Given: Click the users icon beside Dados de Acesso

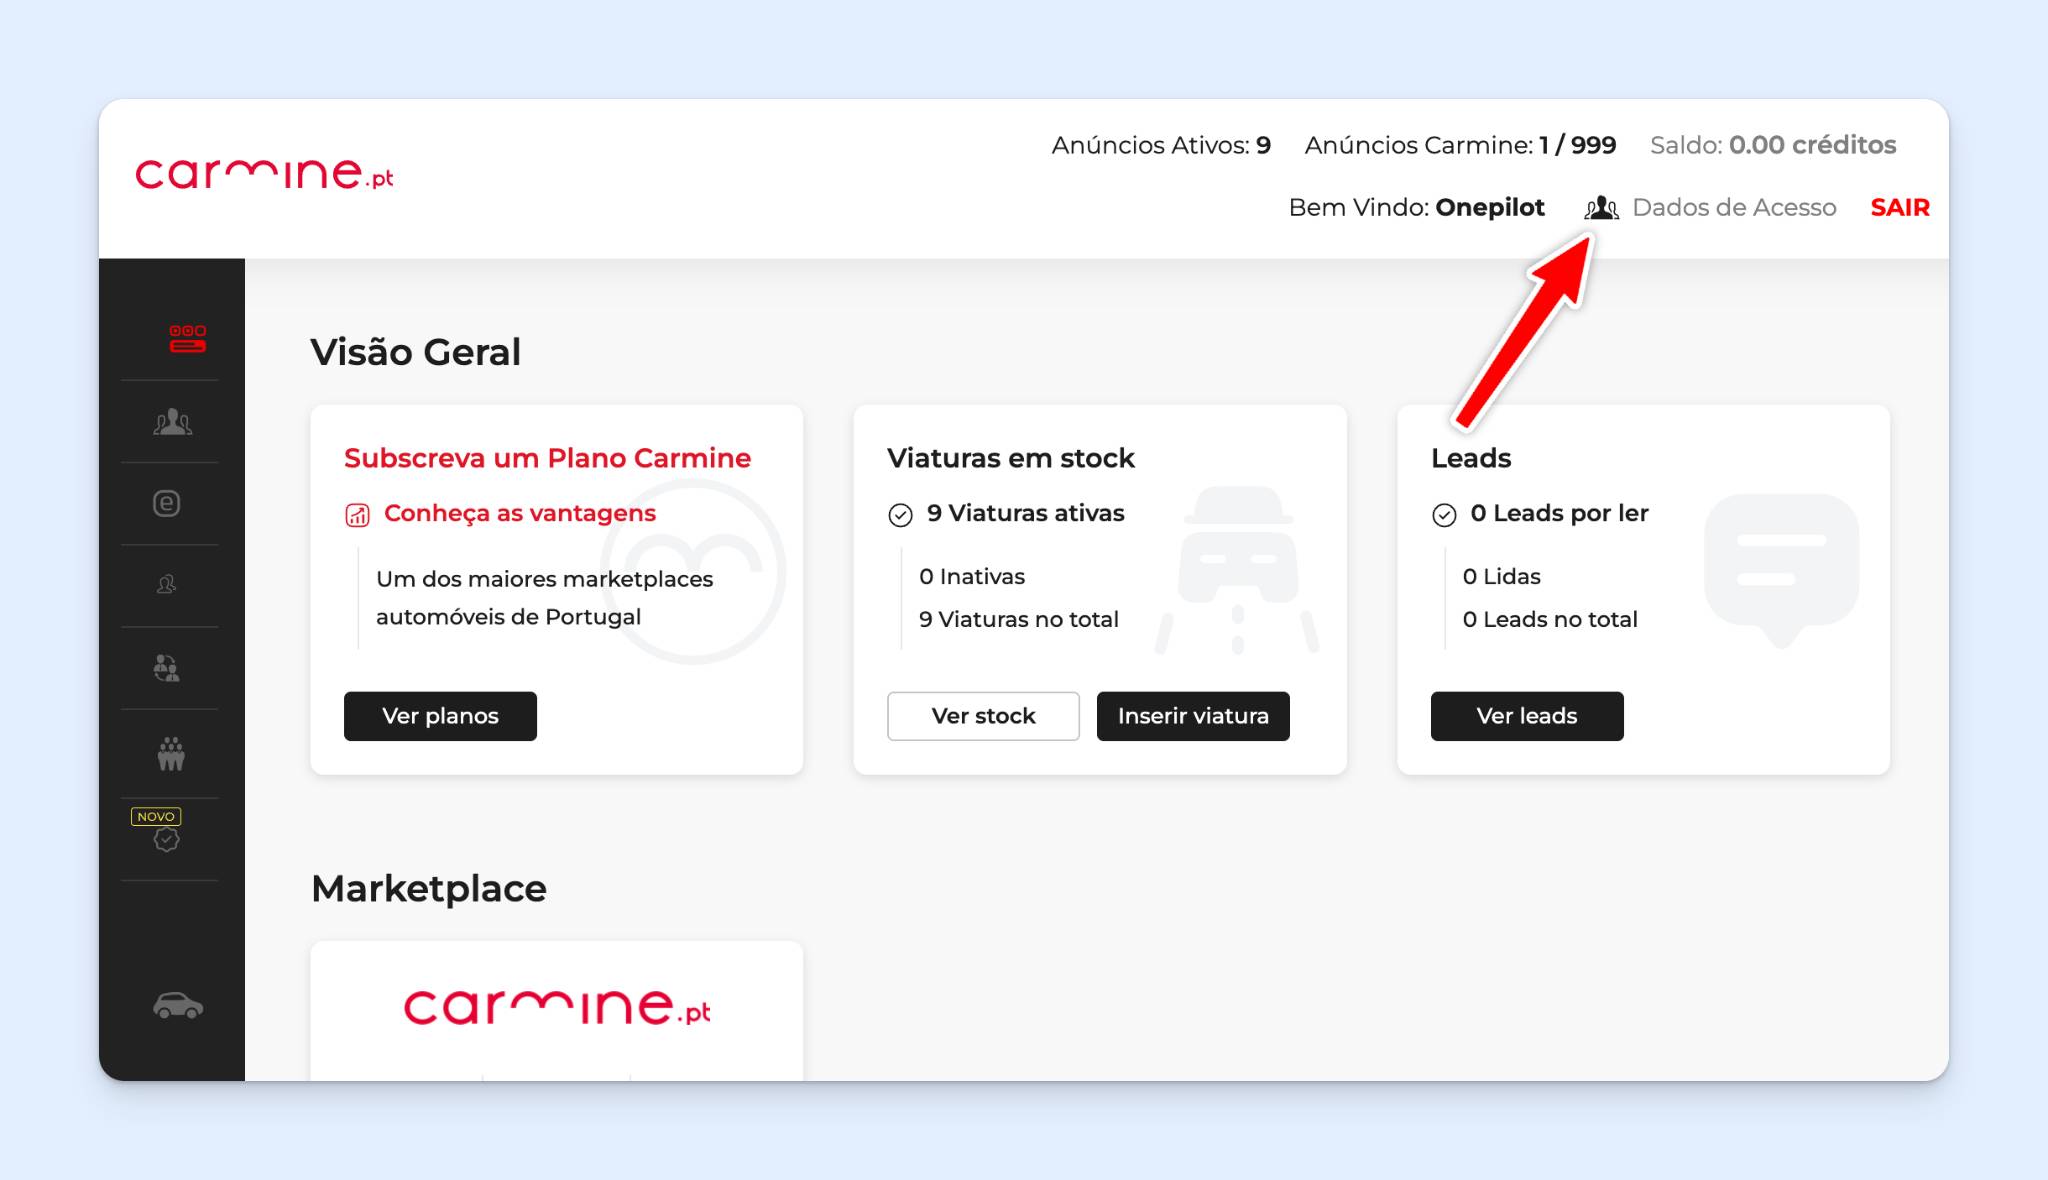Looking at the screenshot, I should [x=1601, y=208].
